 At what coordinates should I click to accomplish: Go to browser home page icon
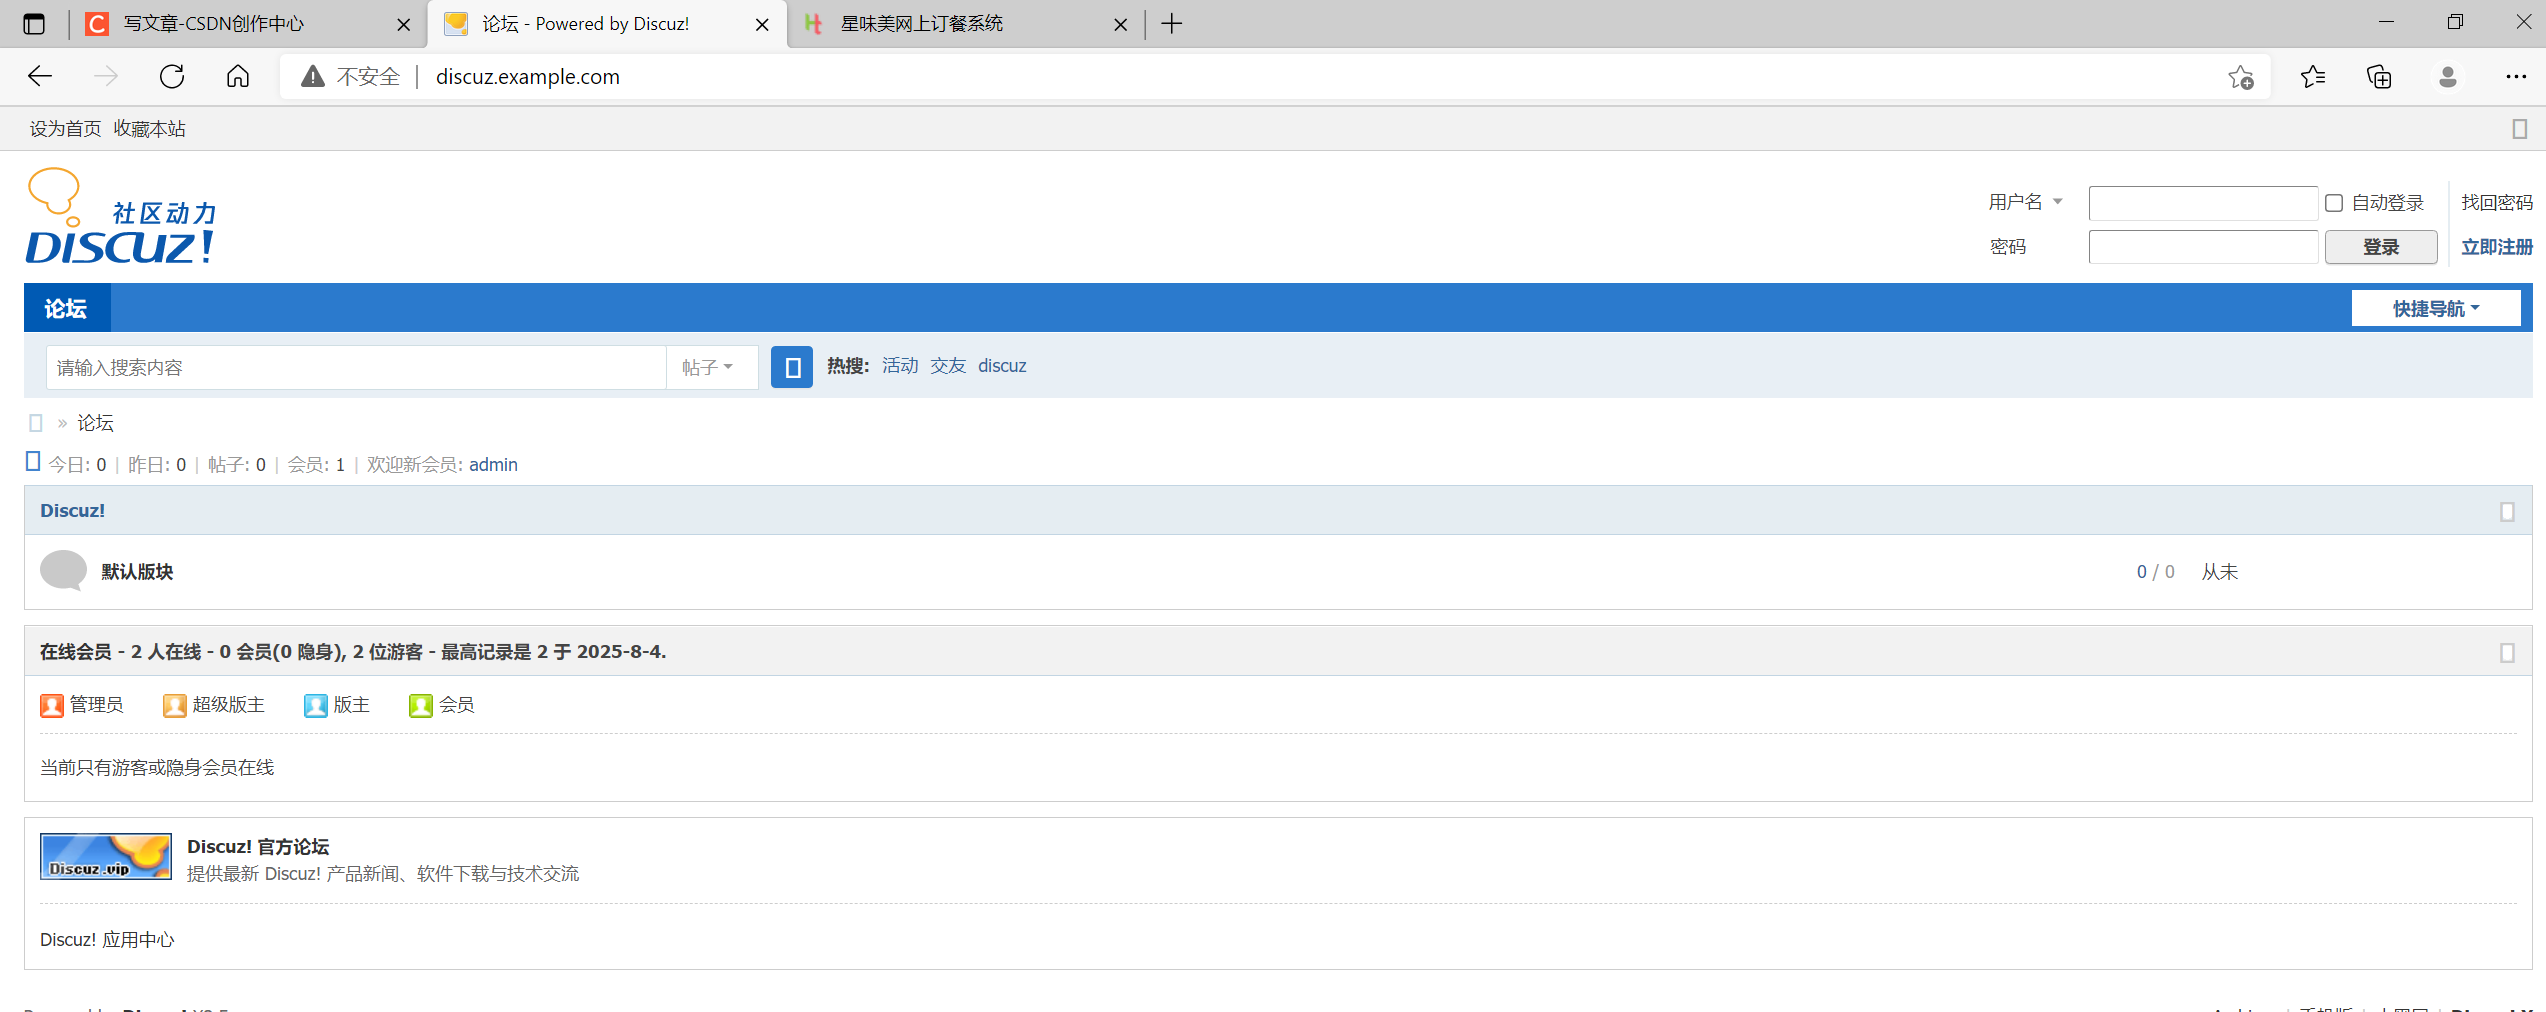238,77
